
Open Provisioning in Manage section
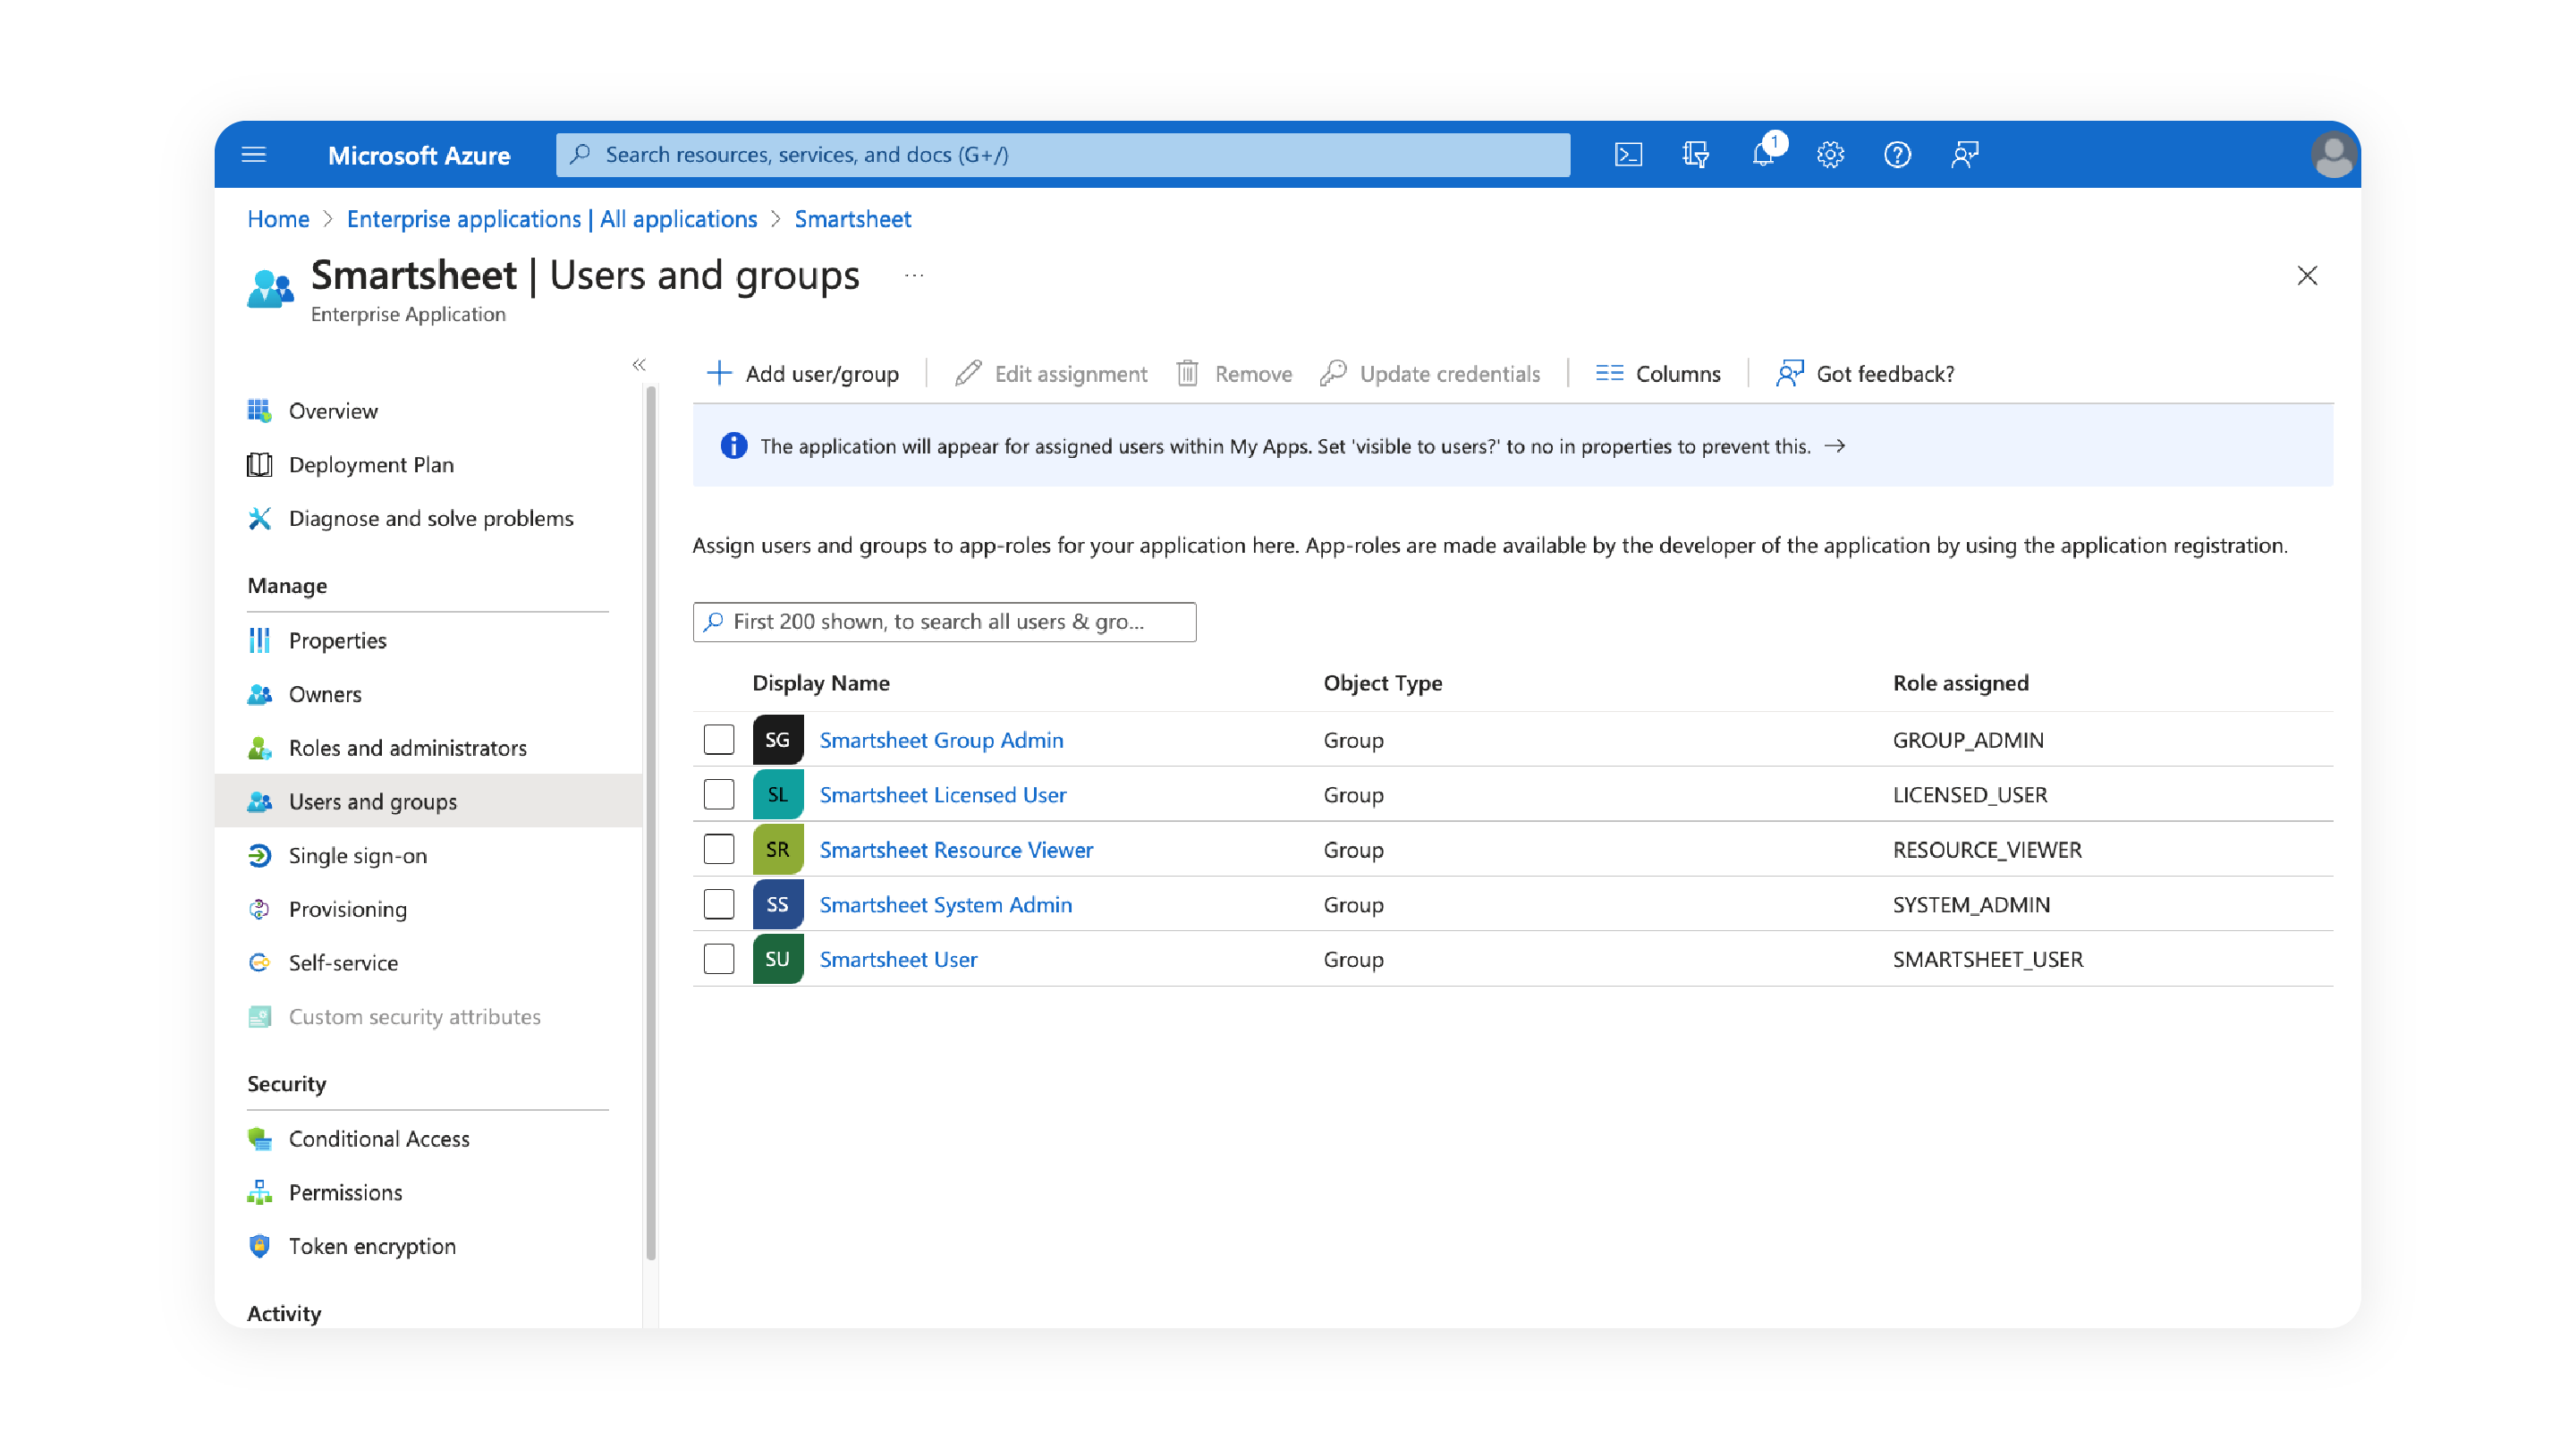tap(347, 910)
